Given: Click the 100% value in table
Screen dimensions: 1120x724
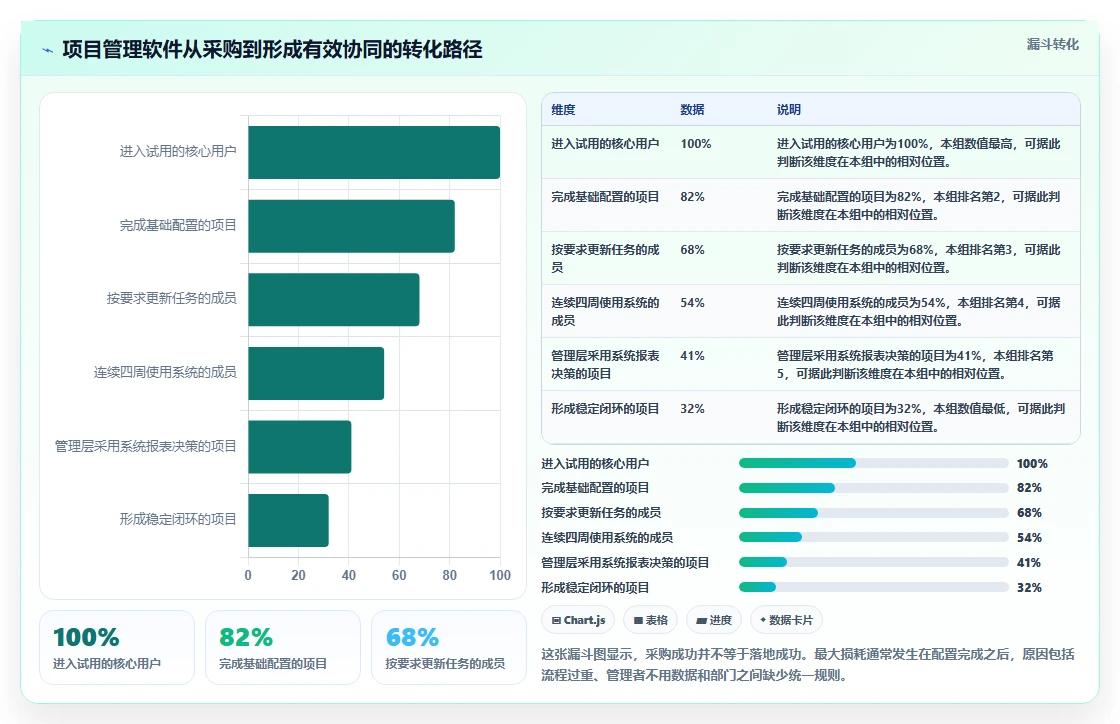Looking at the screenshot, I should (x=696, y=144).
